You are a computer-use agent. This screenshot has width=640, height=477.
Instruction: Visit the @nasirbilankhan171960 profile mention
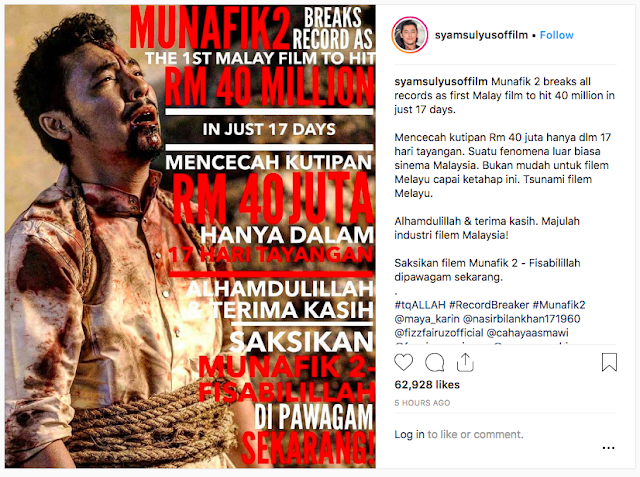[x=522, y=319]
